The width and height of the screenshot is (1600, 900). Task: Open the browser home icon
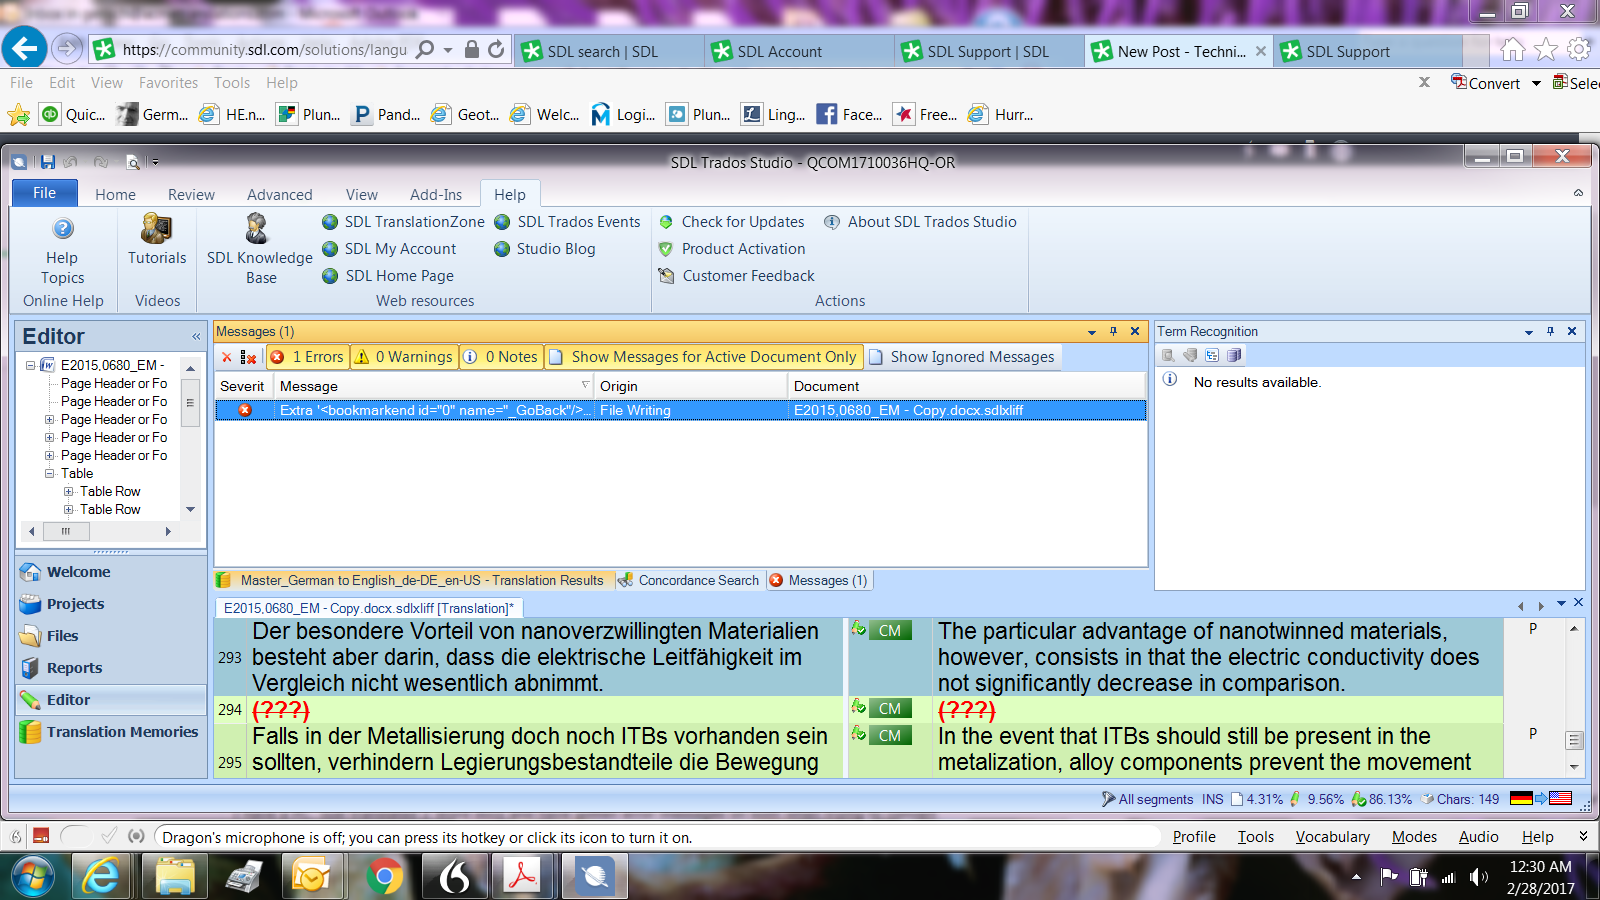pos(1513,48)
